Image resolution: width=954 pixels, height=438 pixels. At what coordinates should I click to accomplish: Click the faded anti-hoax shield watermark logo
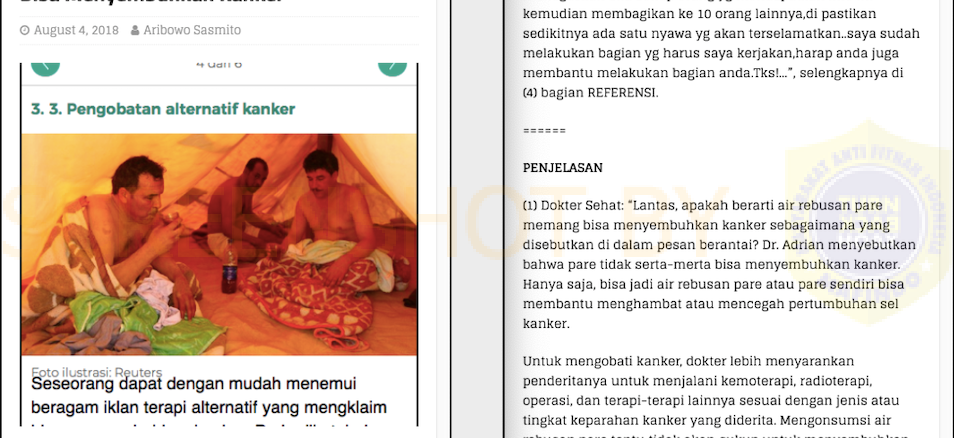click(x=866, y=224)
